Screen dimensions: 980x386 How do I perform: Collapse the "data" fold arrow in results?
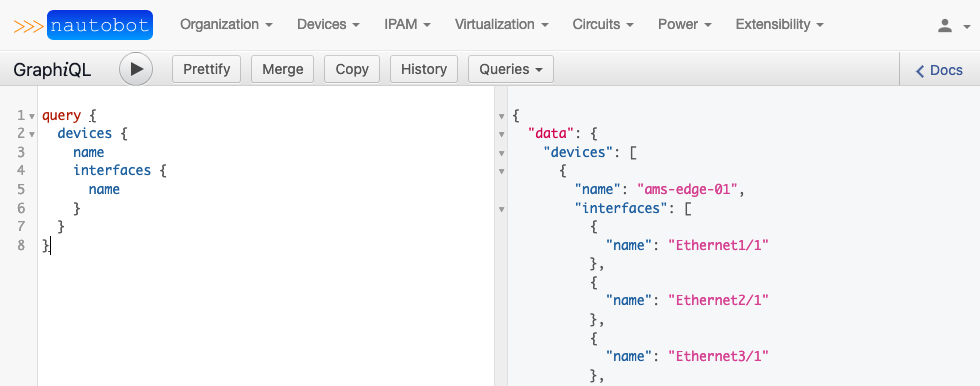(x=501, y=134)
